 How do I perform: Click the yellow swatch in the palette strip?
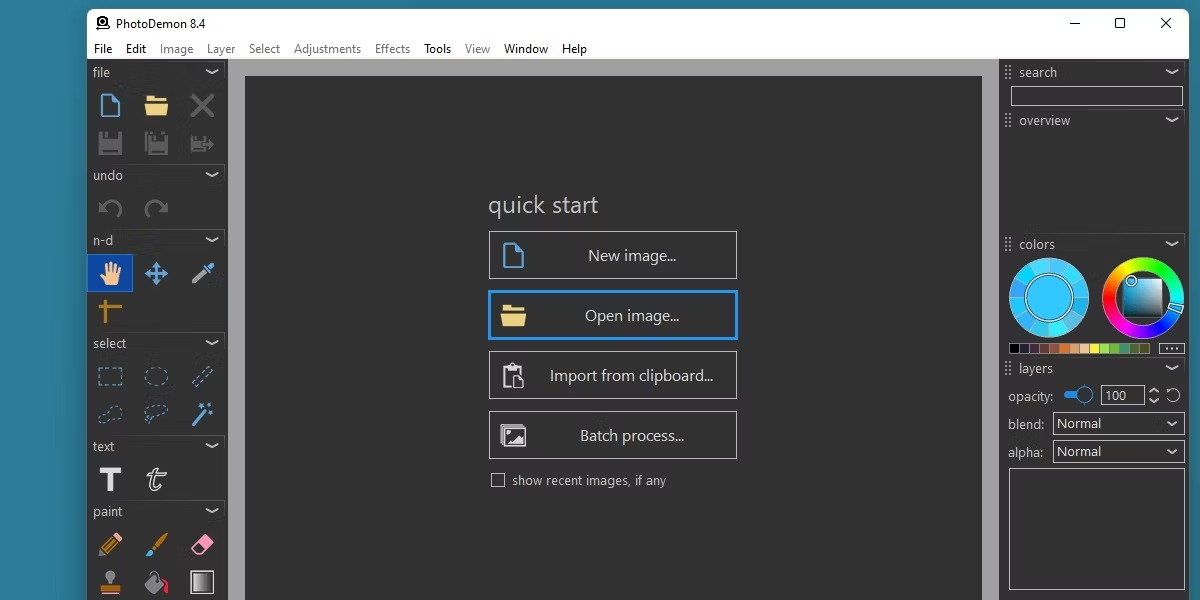tap(1095, 349)
